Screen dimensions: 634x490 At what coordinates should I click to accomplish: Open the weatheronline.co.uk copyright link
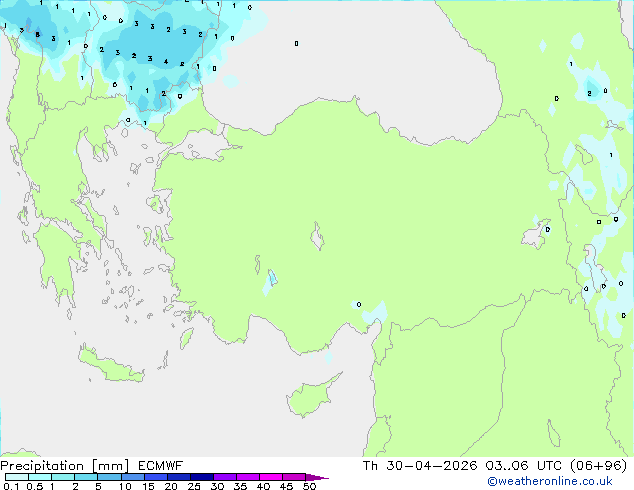(550, 481)
